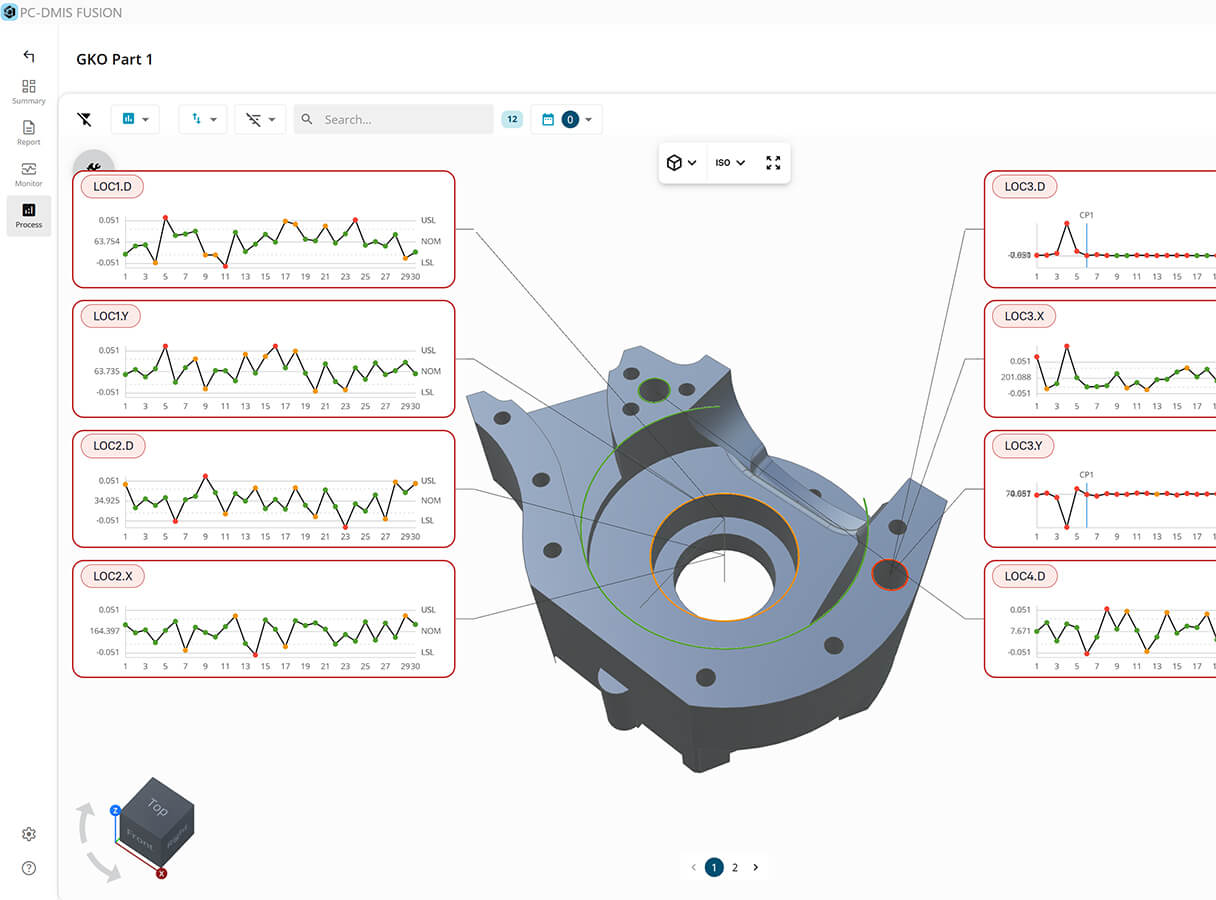Select the LOC1.D chart label
The image size is (1216, 900).
coord(113,186)
